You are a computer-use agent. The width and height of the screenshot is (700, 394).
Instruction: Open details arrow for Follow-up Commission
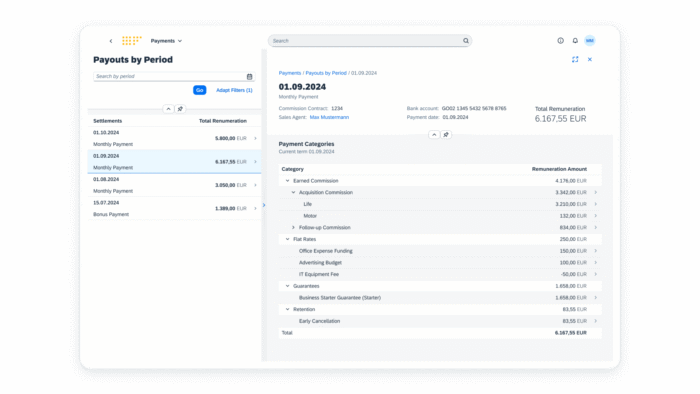(596, 228)
